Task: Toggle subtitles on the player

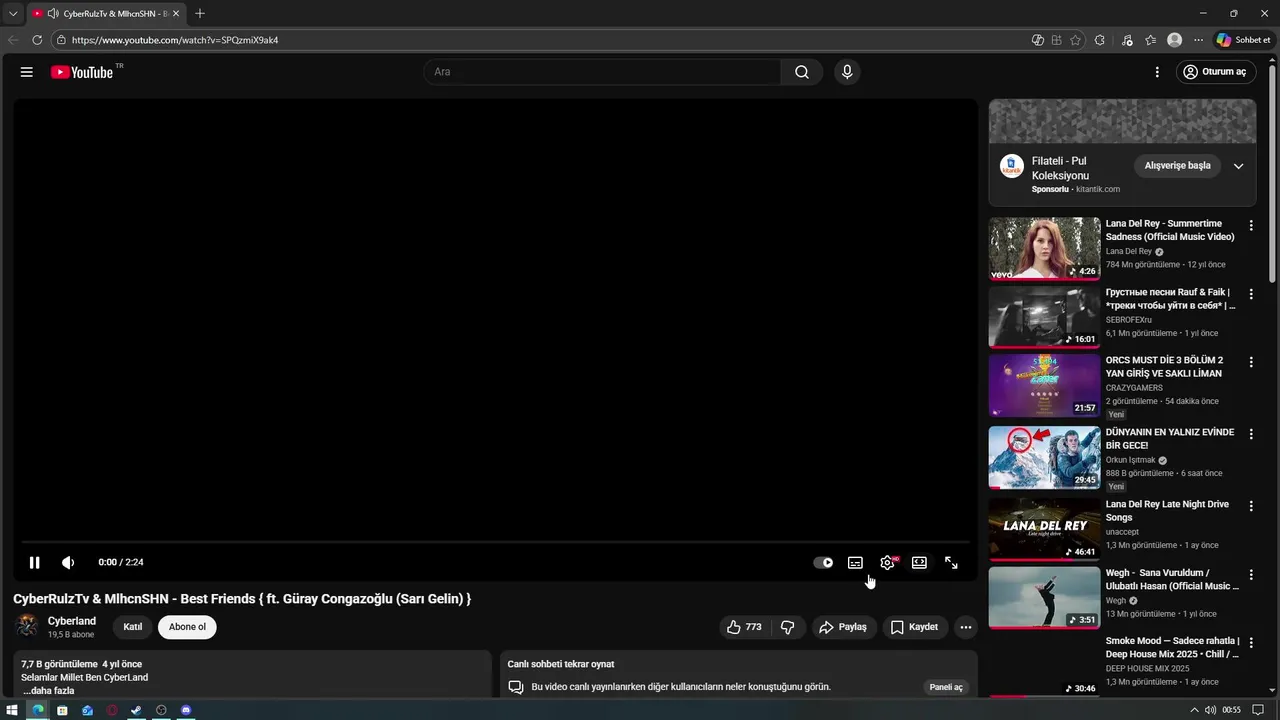Action: coord(855,563)
